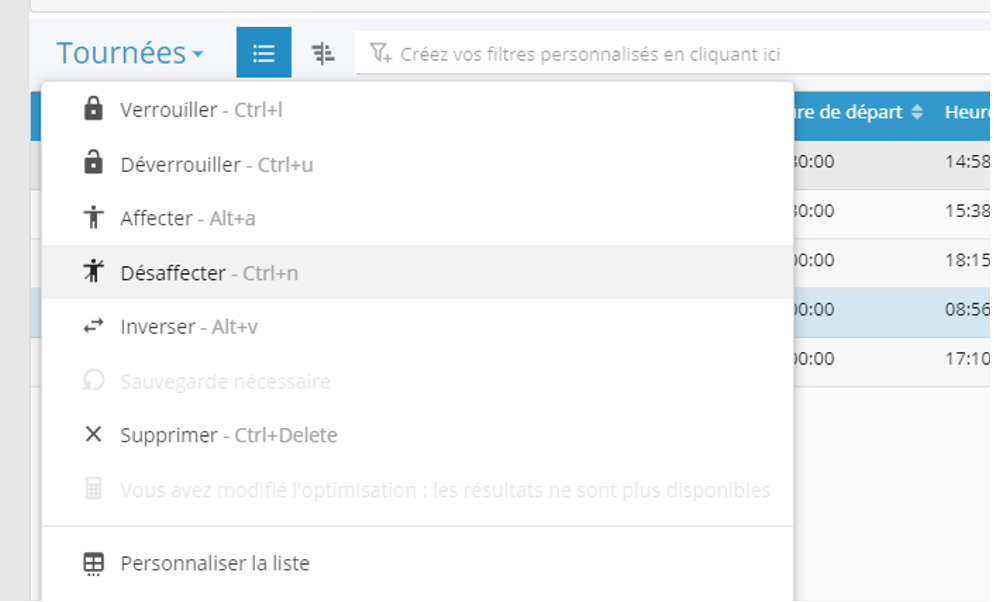Screen dimensions: 994x602
Task: Click the table icon for Personnaliser la liste
Action: pyautogui.click(x=93, y=563)
